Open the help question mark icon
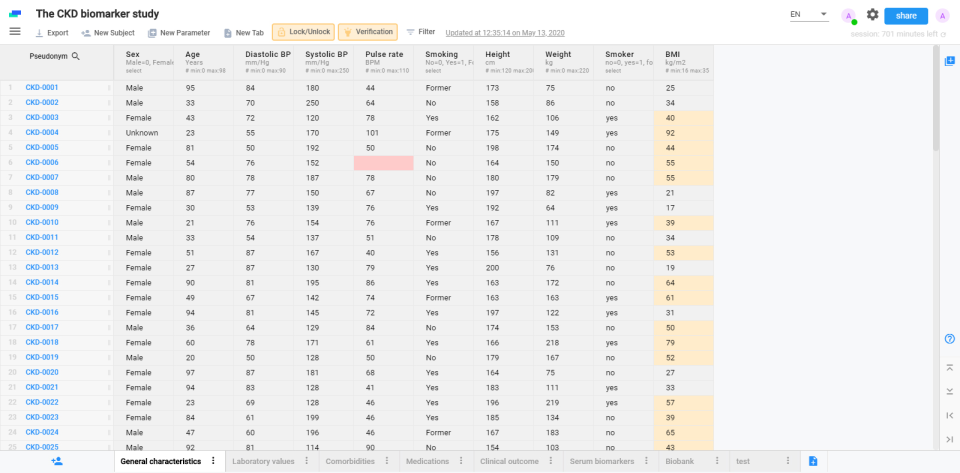The image size is (960, 473). [x=949, y=339]
